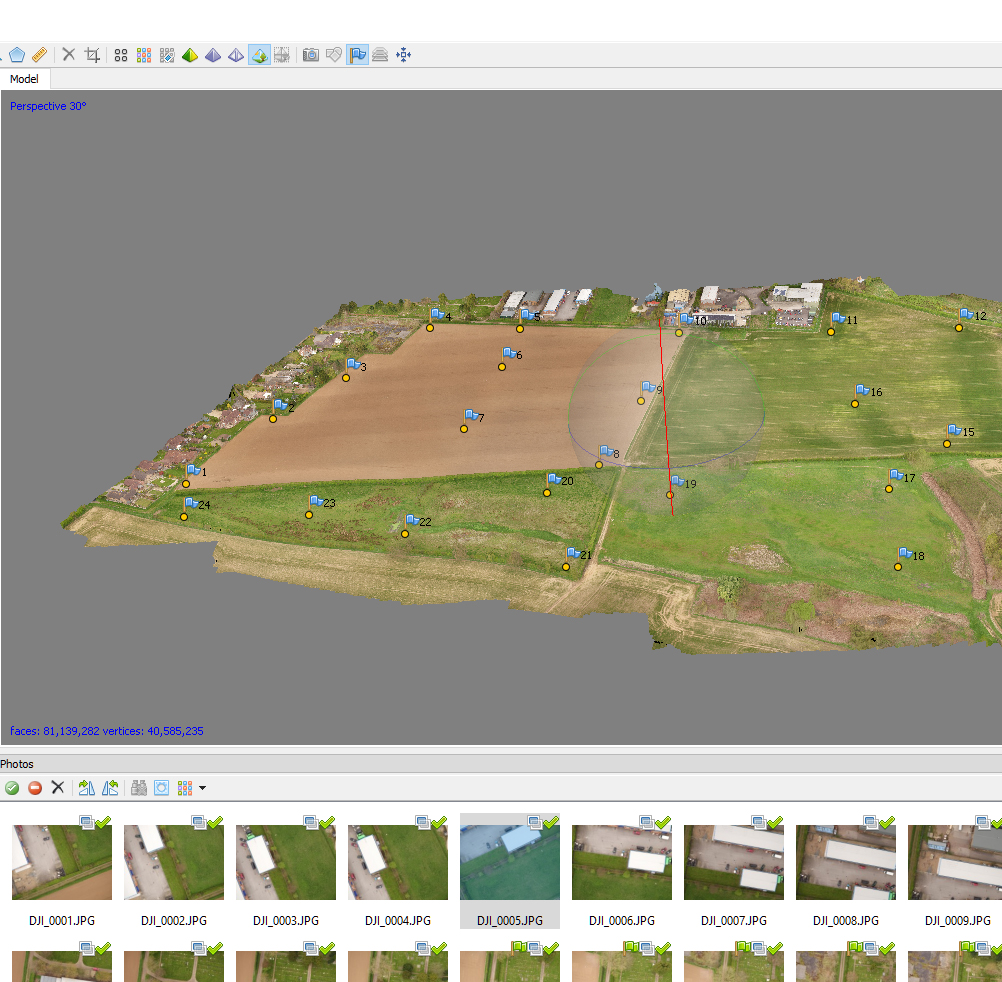Click Remove Cameras X in Photos toolbar

pyautogui.click(x=58, y=787)
